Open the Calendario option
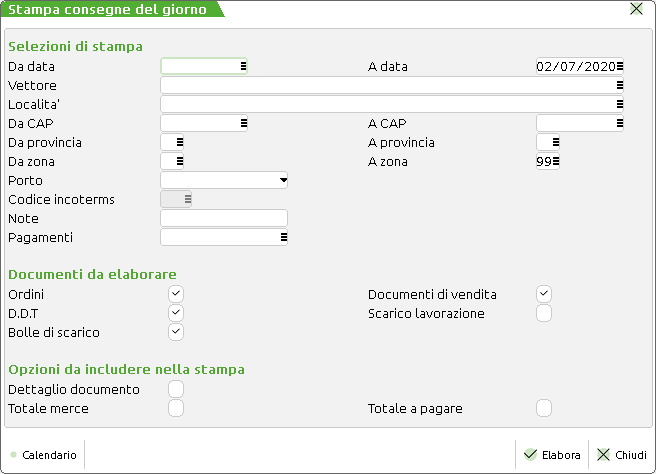The image size is (656, 474). click(44, 455)
